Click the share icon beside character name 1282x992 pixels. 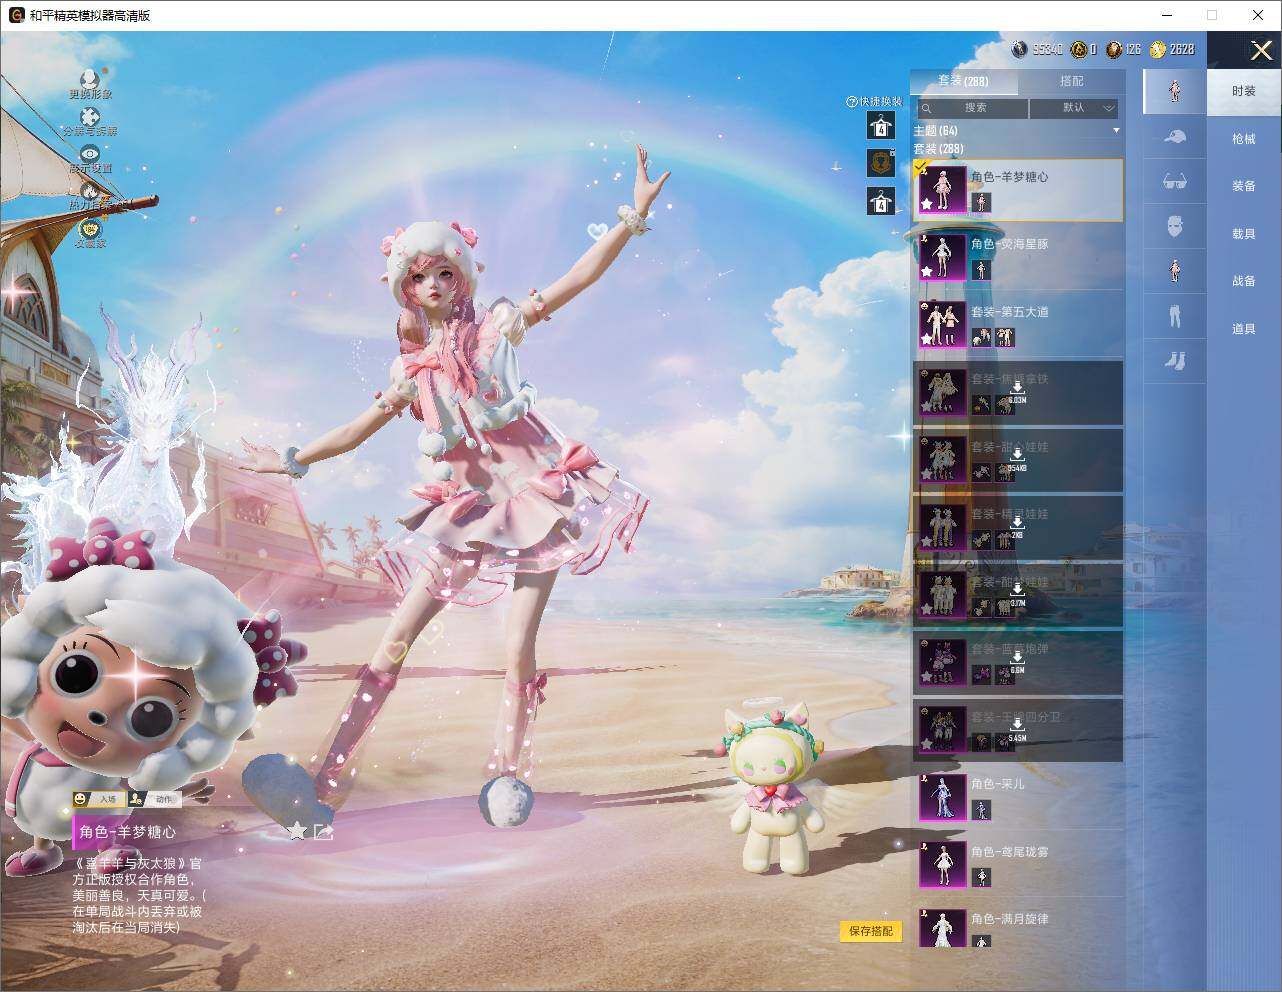(323, 831)
